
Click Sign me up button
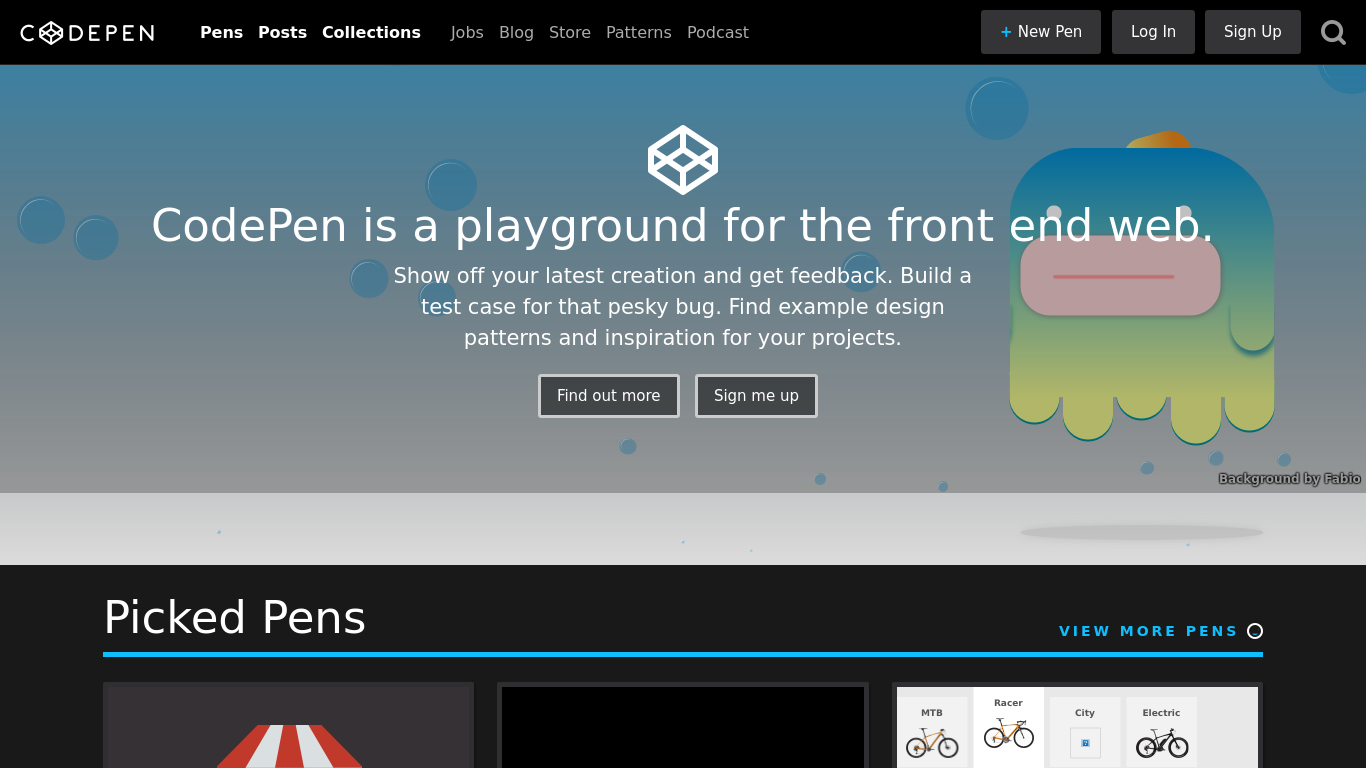click(756, 396)
